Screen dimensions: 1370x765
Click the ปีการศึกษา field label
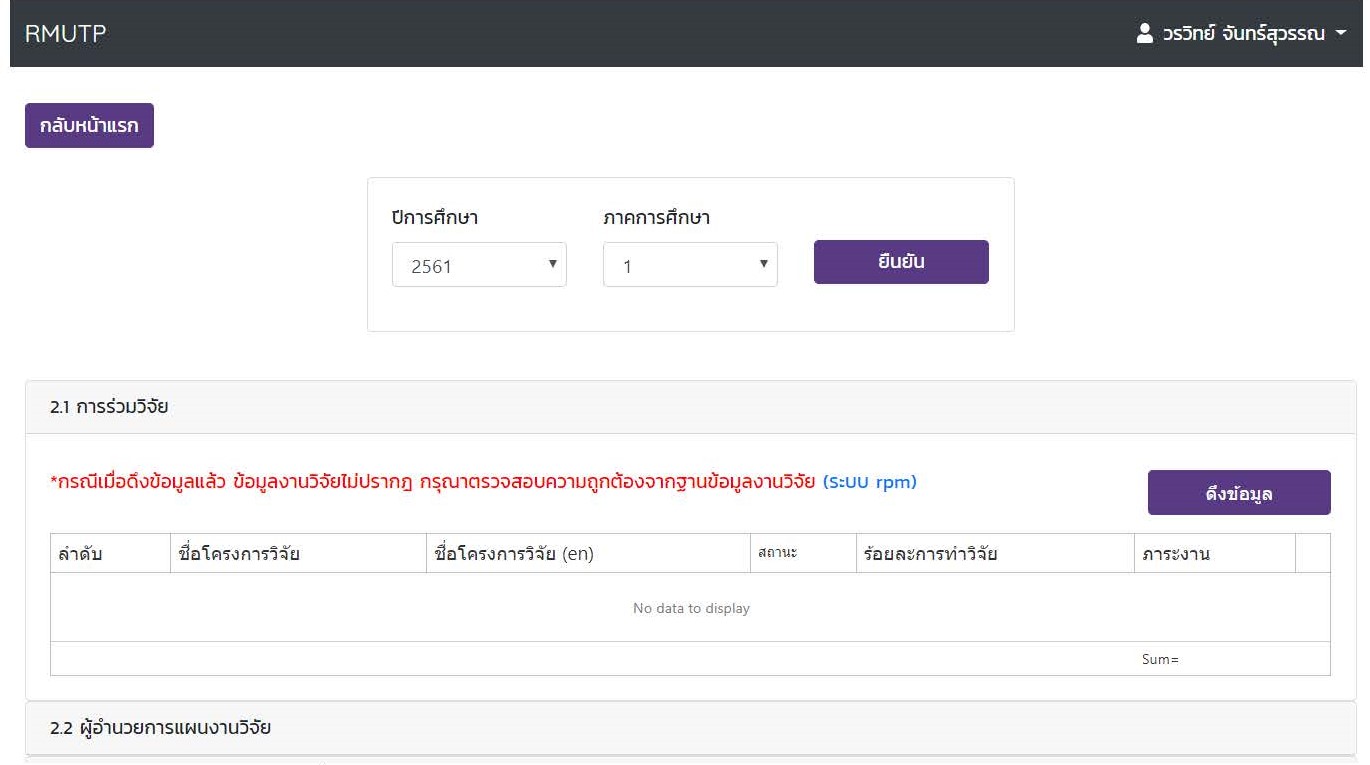coord(435,218)
